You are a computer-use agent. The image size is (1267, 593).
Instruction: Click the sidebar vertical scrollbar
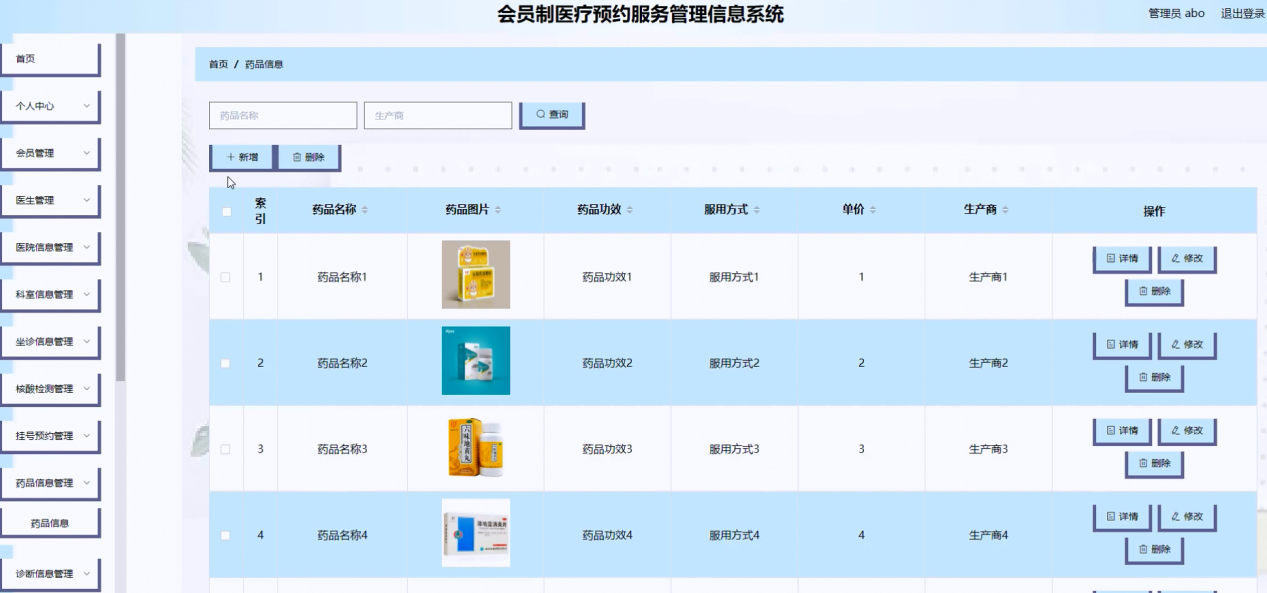[x=120, y=207]
